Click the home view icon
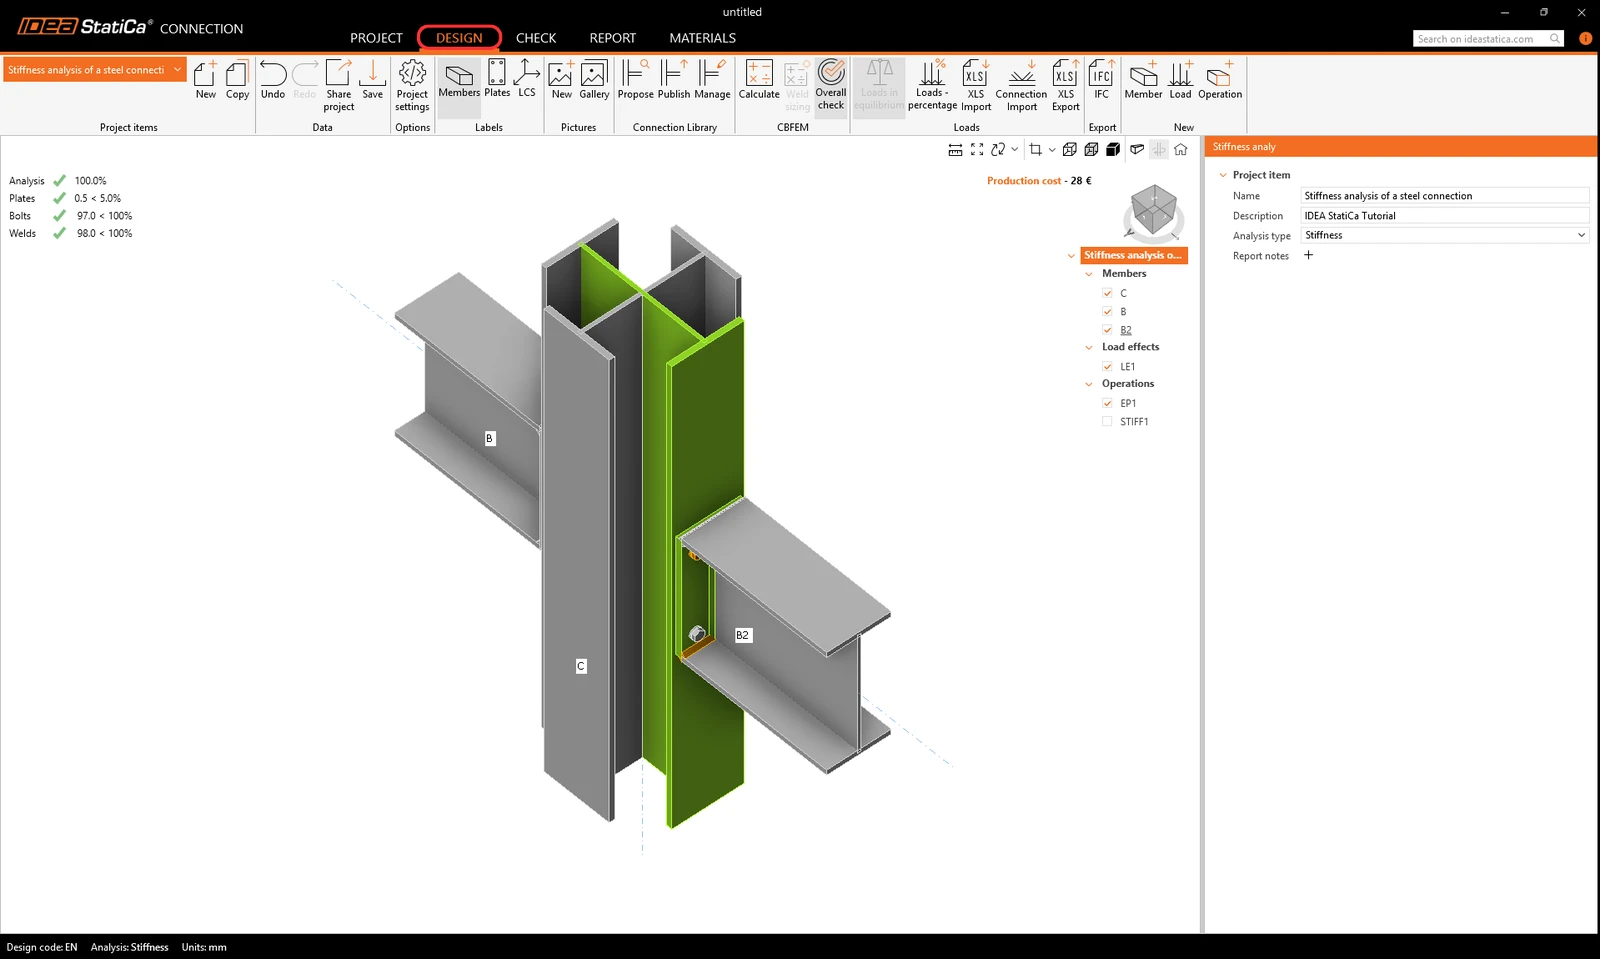This screenshot has width=1600, height=959. tap(1181, 150)
